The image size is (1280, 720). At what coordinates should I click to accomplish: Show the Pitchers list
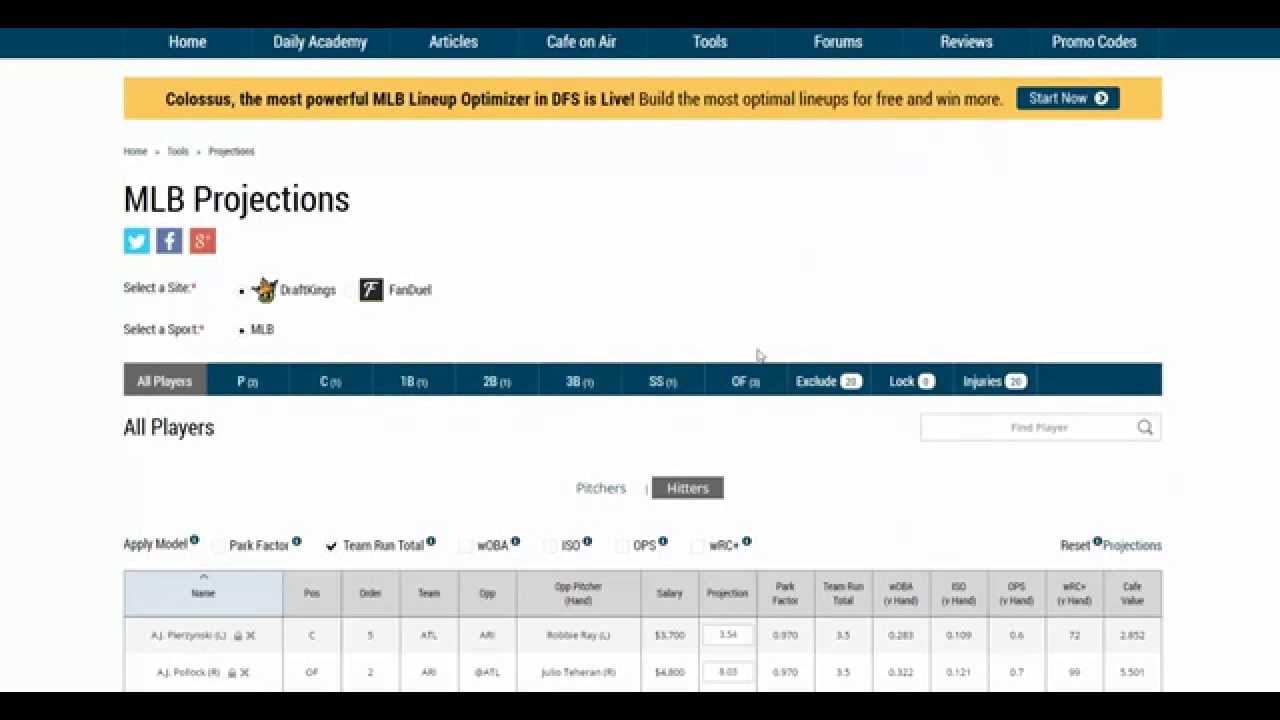point(601,488)
